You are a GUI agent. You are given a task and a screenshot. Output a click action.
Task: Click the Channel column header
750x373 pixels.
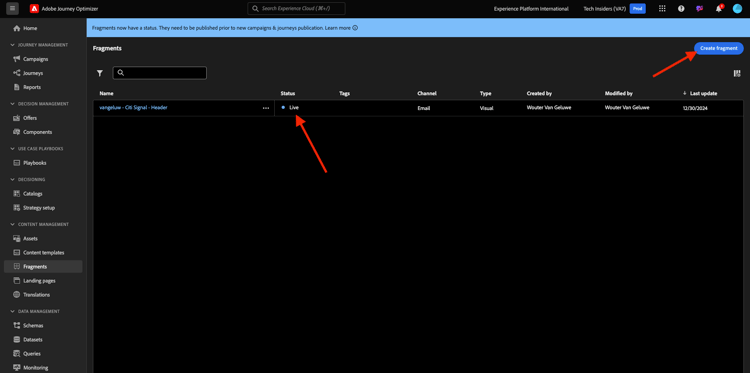click(x=427, y=94)
